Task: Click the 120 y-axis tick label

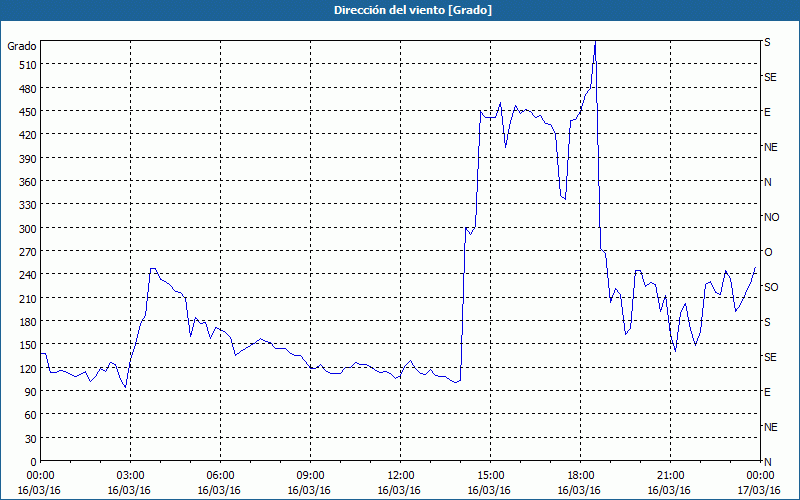Action: point(28,369)
